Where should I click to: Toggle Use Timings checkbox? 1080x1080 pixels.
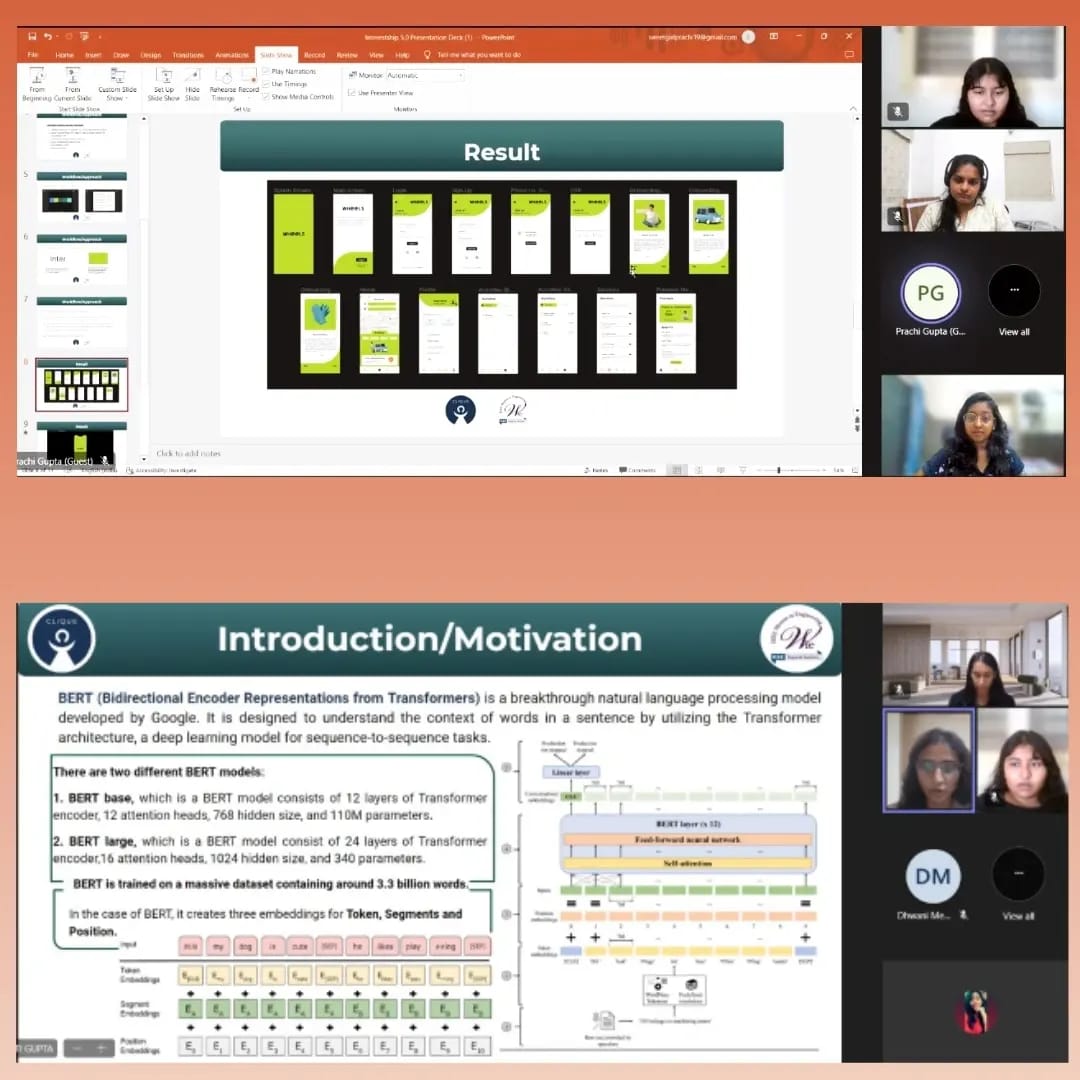click(x=266, y=84)
